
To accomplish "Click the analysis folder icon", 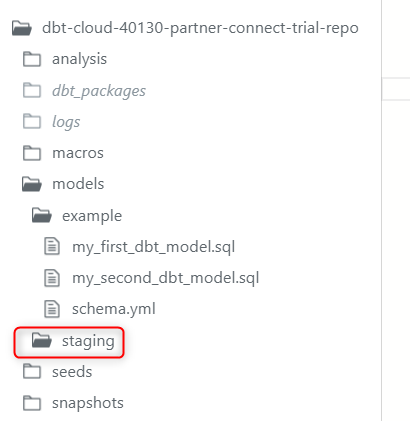I will pos(32,59).
